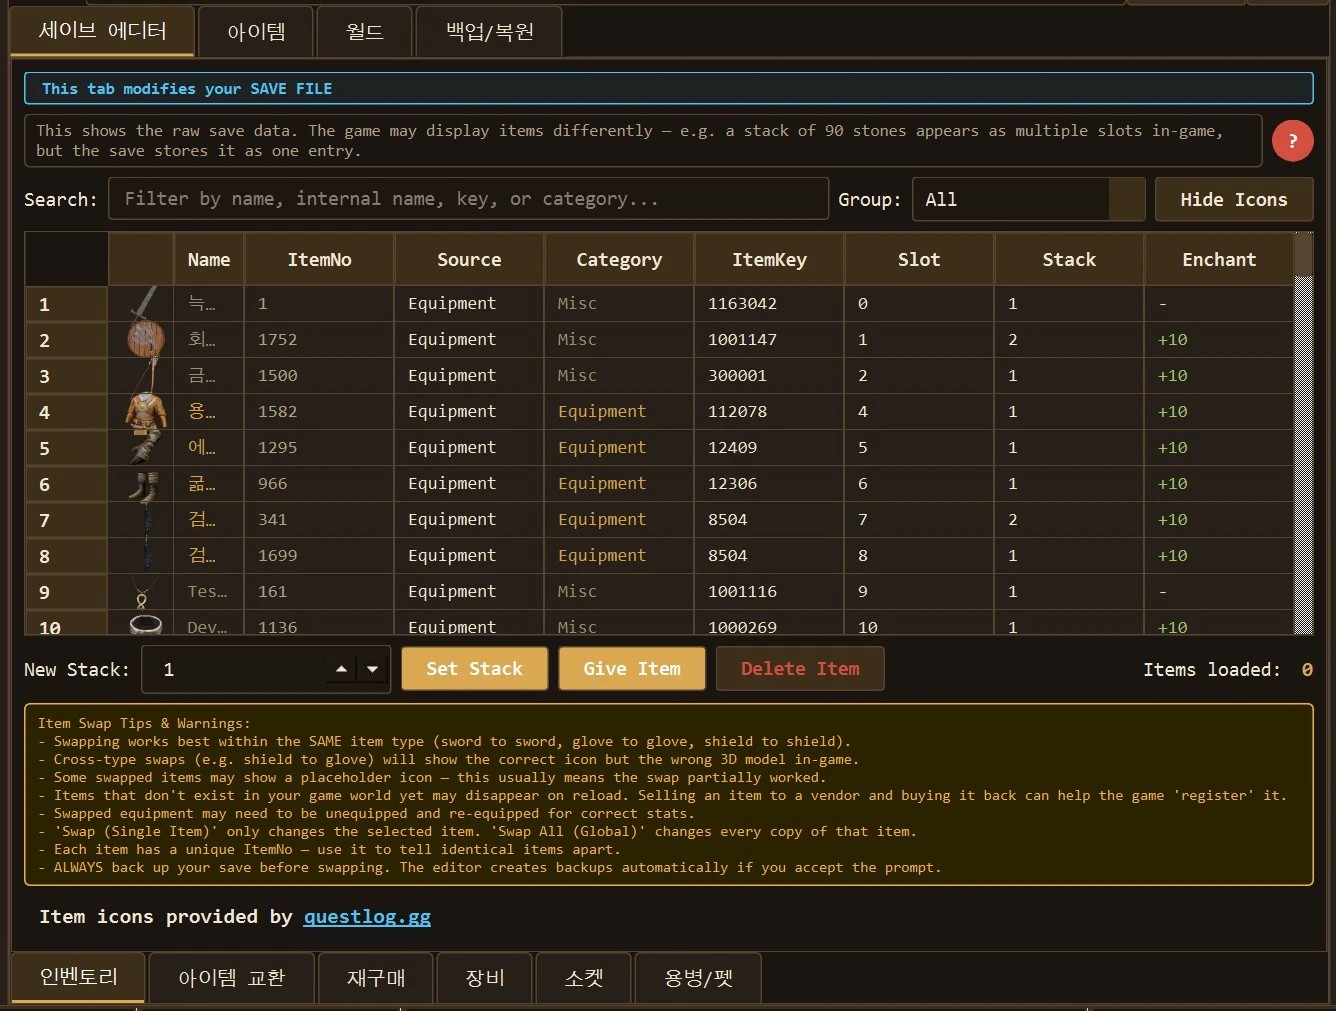Open the Group dropdown set to All
Screen dimensions: 1336x1011
point(1028,199)
